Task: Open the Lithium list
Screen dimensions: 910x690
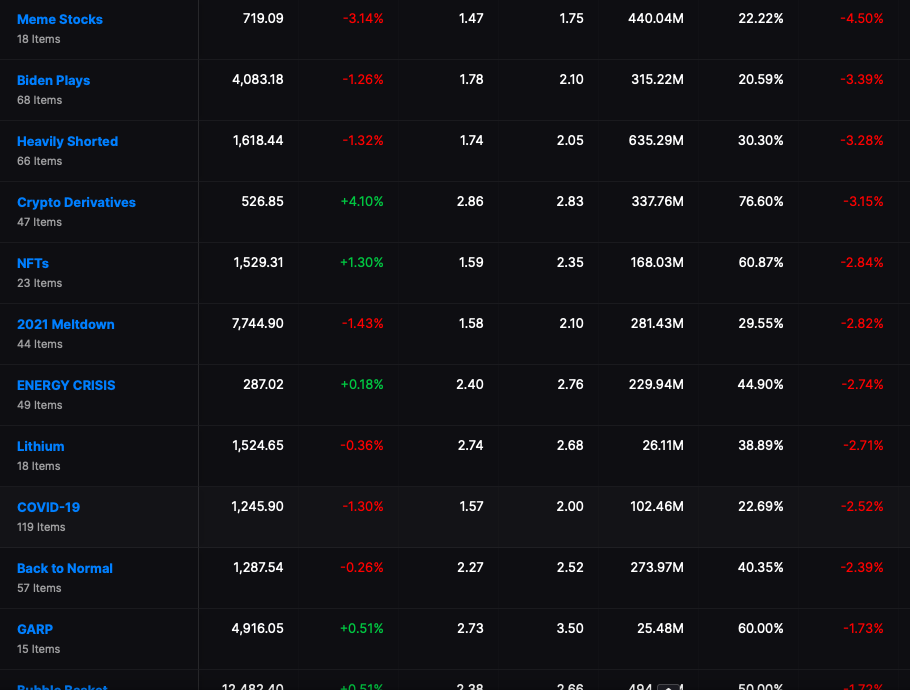Action: pyautogui.click(x=41, y=446)
